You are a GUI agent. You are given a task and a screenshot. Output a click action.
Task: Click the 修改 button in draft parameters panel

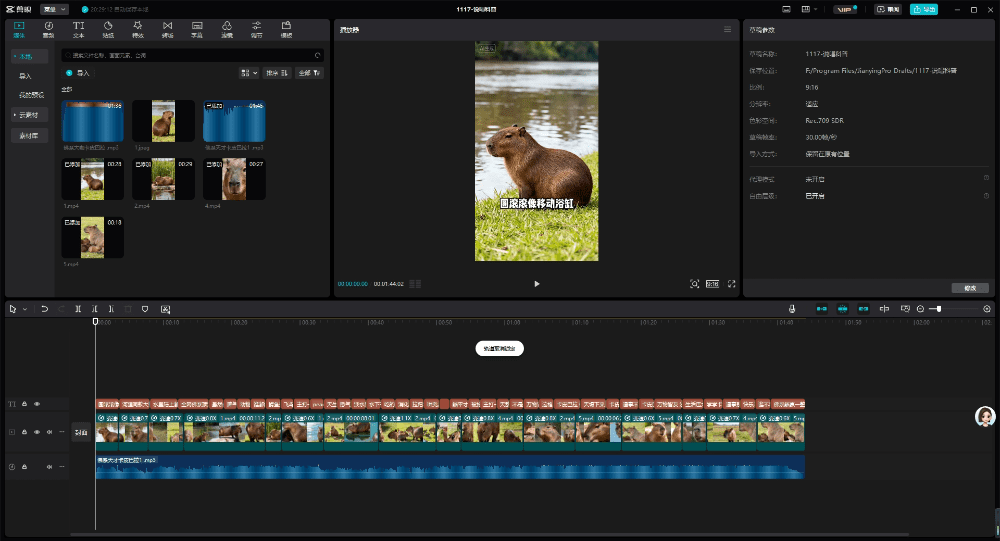[969, 288]
